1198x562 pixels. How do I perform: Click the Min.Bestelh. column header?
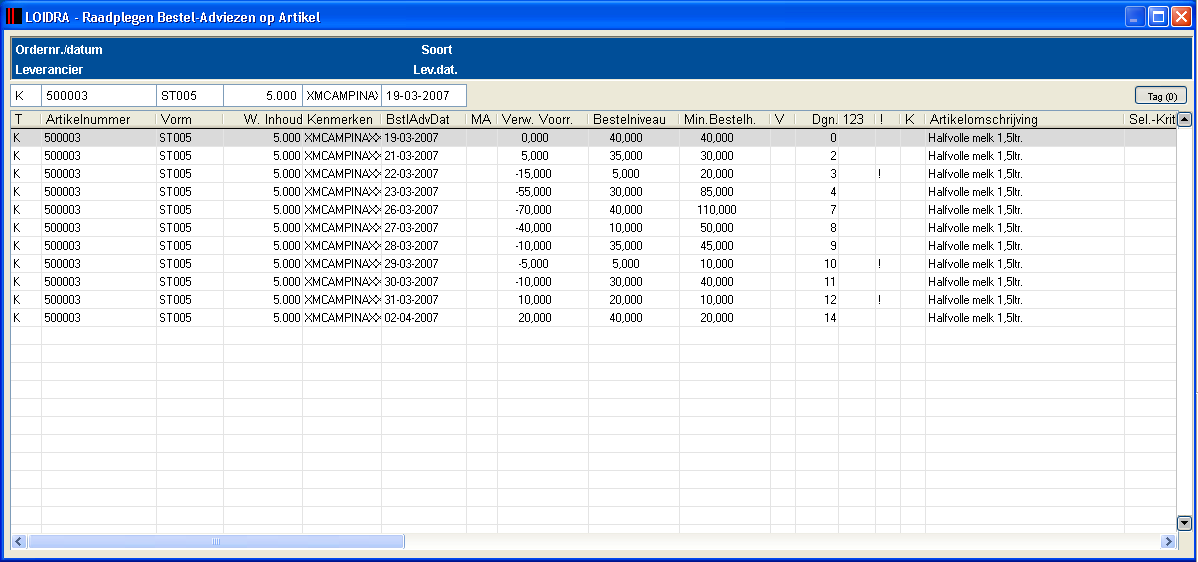(724, 120)
